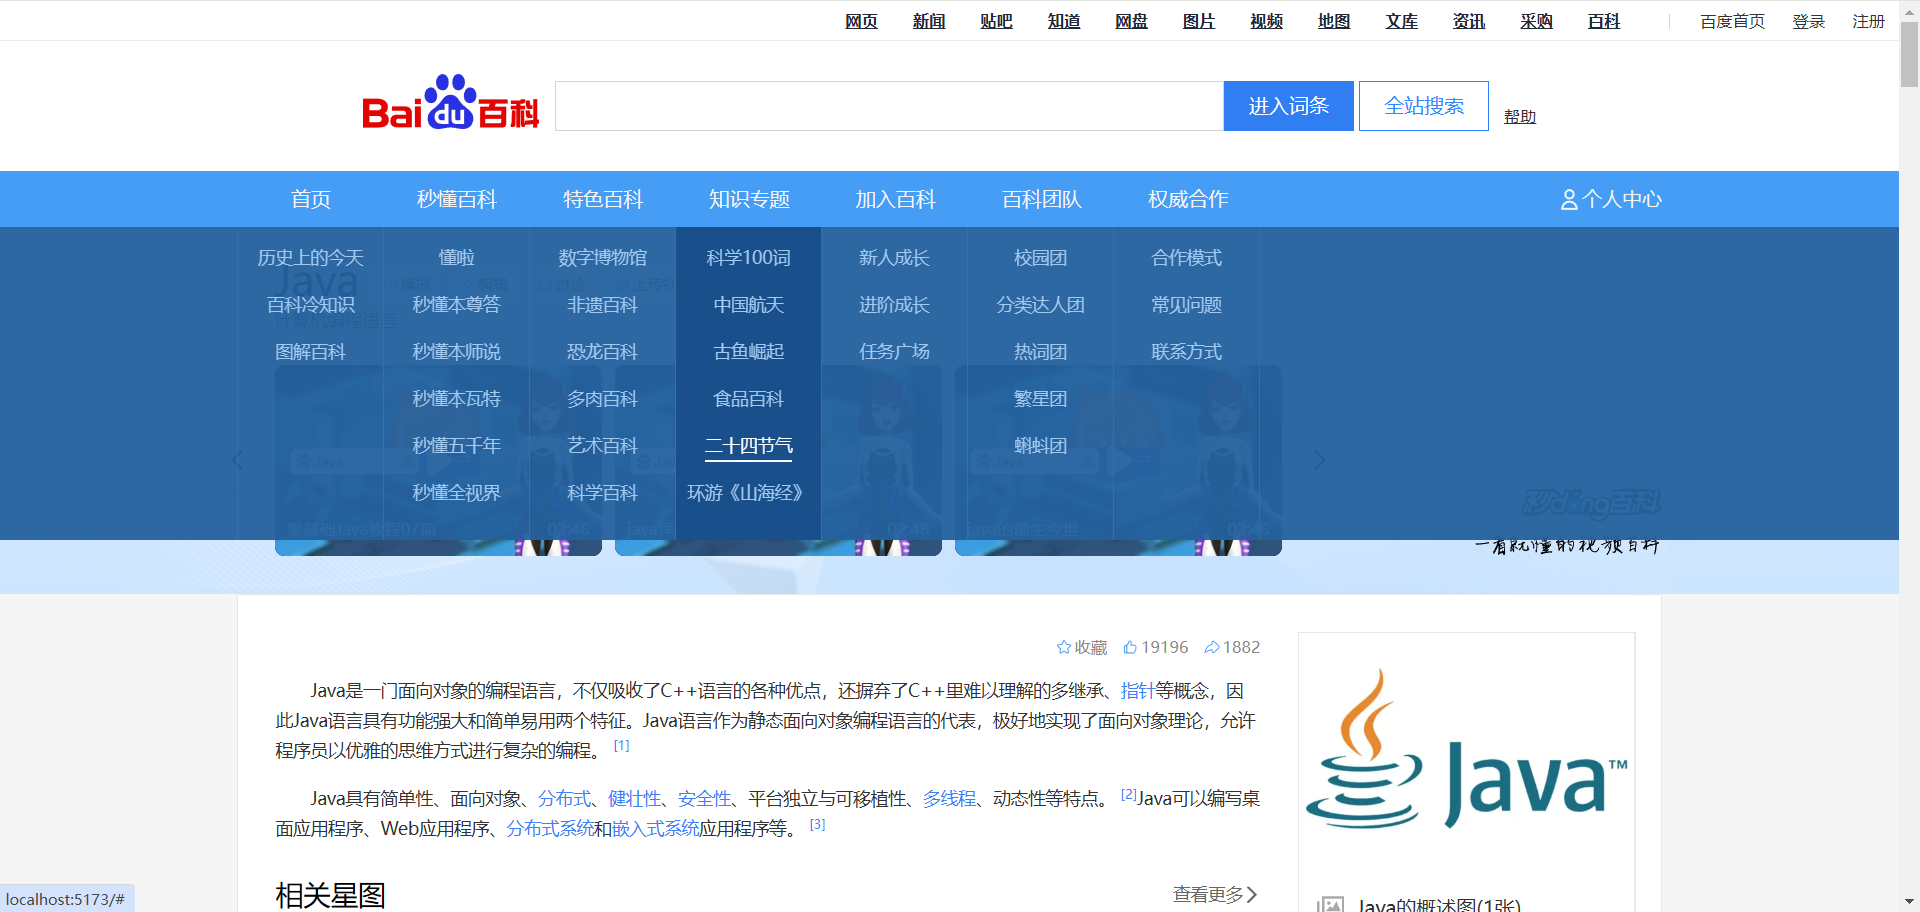Open 图解百科 submenu item
This screenshot has width=1920, height=912.
click(311, 352)
